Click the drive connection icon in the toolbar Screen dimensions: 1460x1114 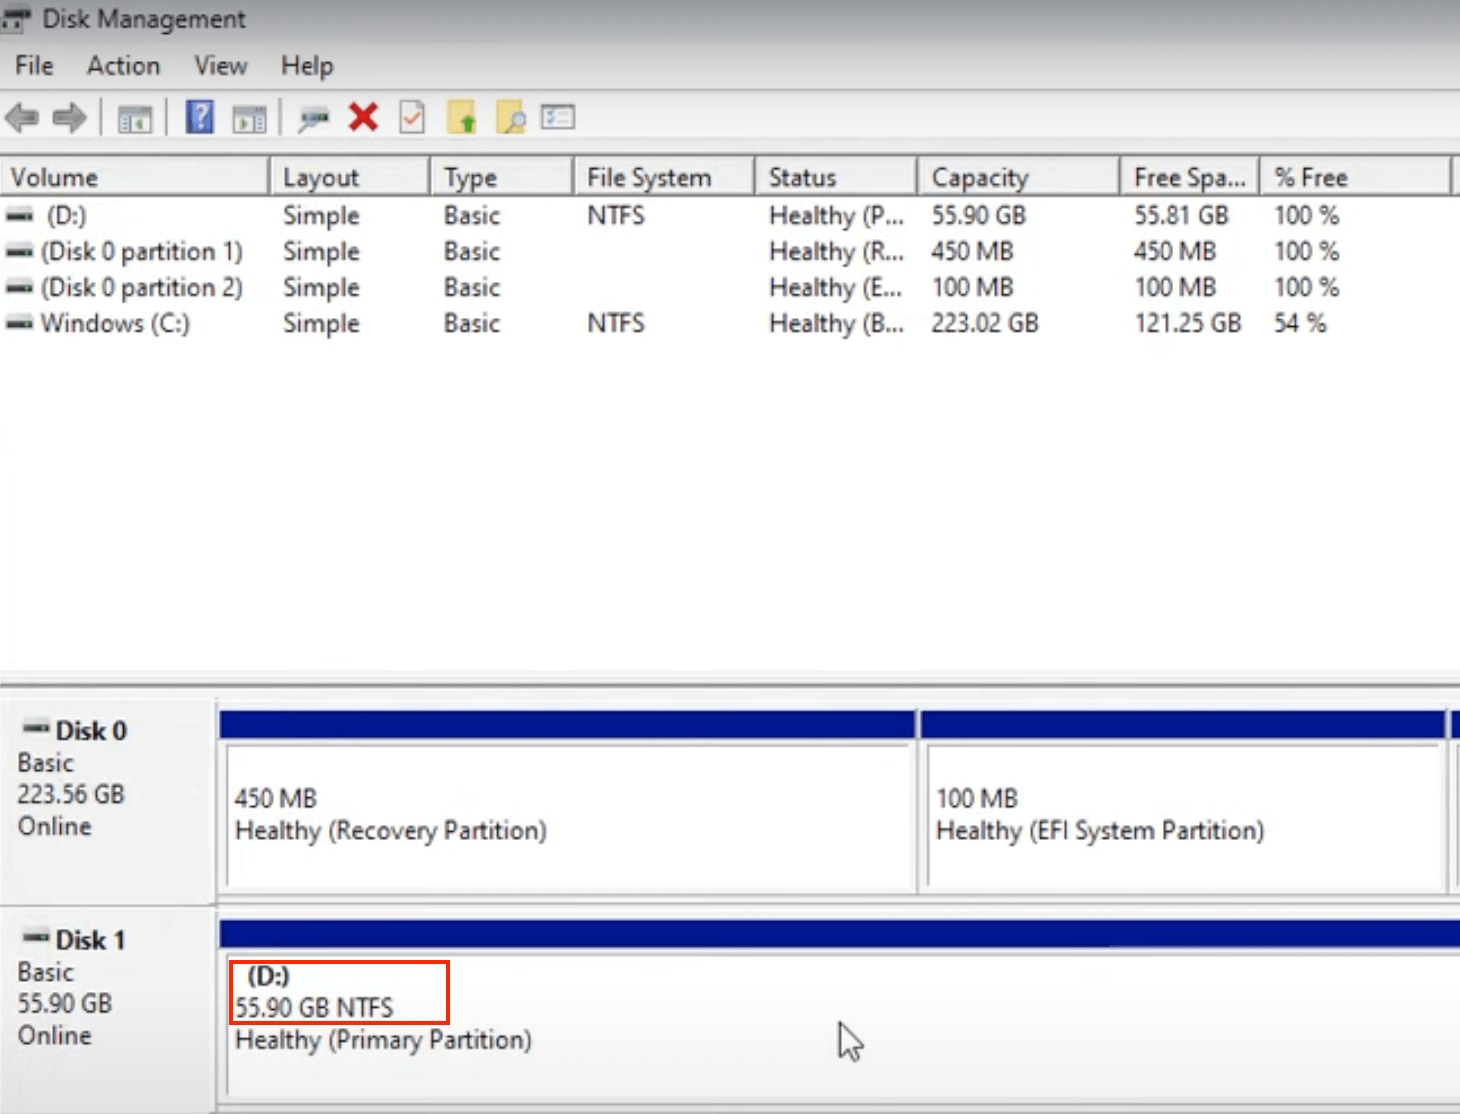[x=314, y=119]
